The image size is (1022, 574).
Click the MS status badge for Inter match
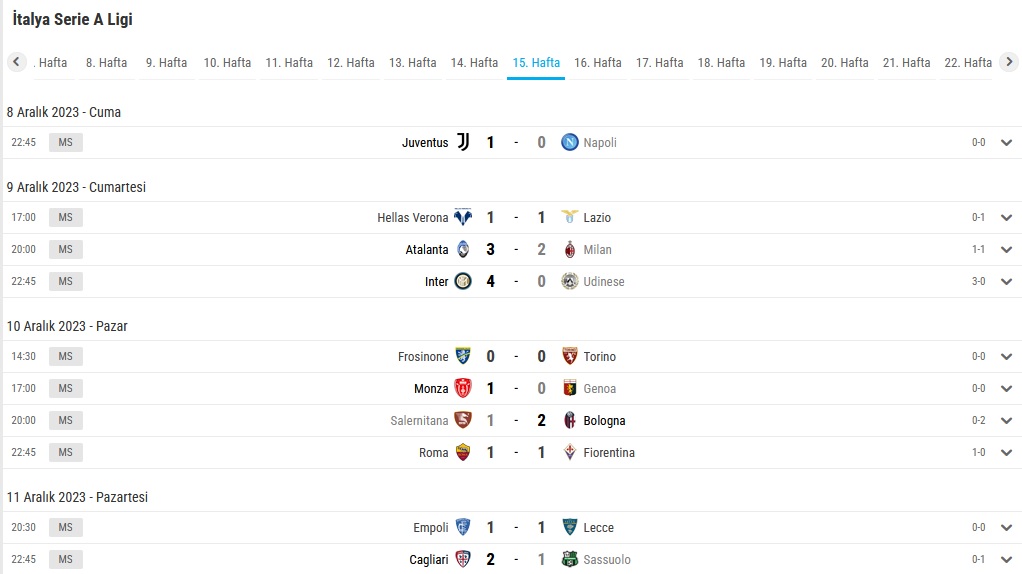pyautogui.click(x=66, y=281)
